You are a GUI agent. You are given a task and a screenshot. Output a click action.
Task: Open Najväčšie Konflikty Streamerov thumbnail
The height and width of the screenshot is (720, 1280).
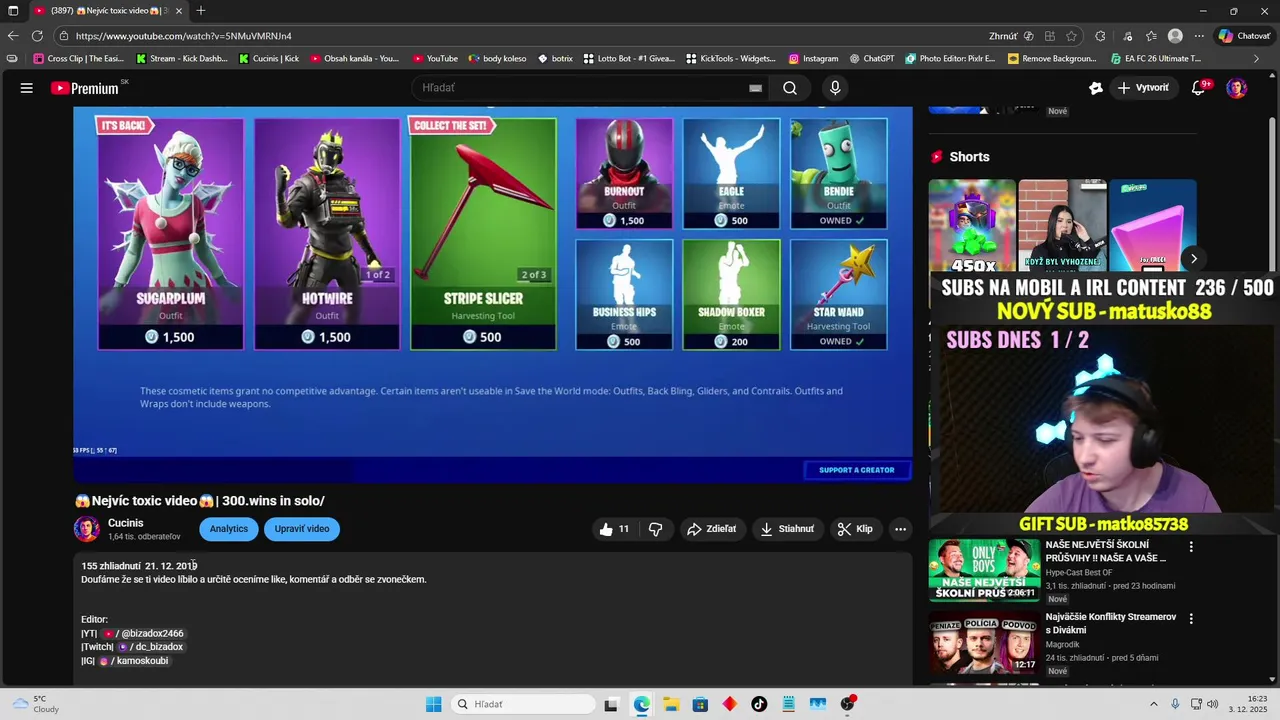[x=984, y=643]
